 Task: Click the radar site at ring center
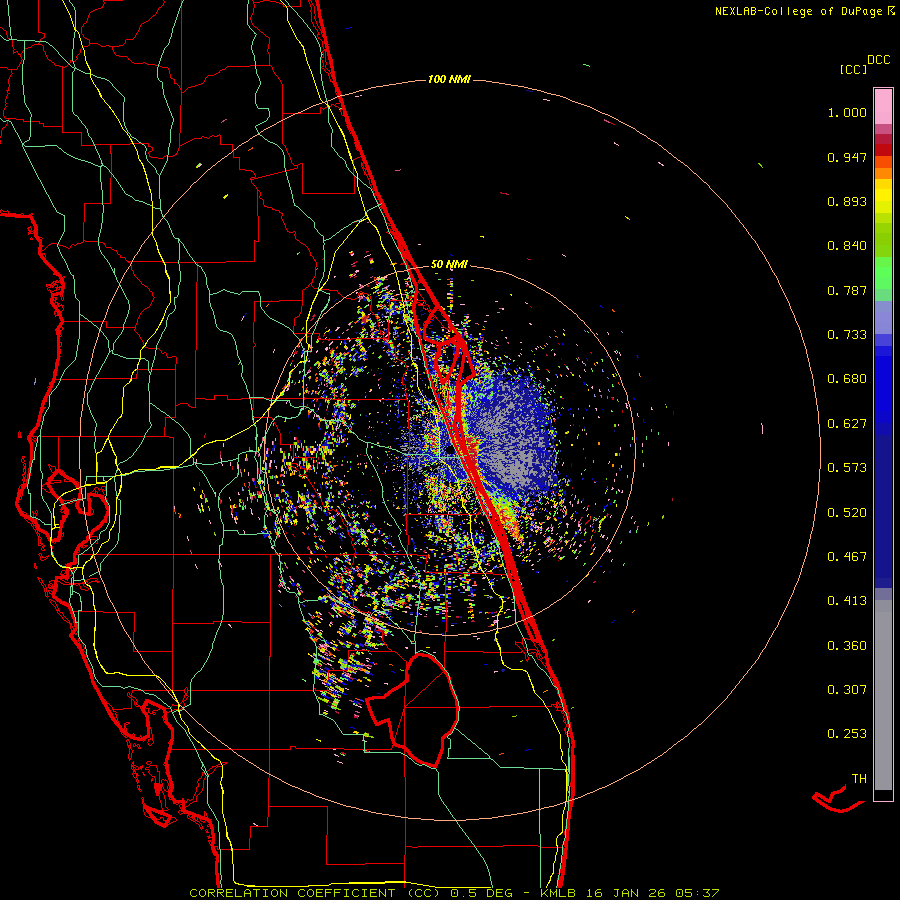(x=449, y=449)
